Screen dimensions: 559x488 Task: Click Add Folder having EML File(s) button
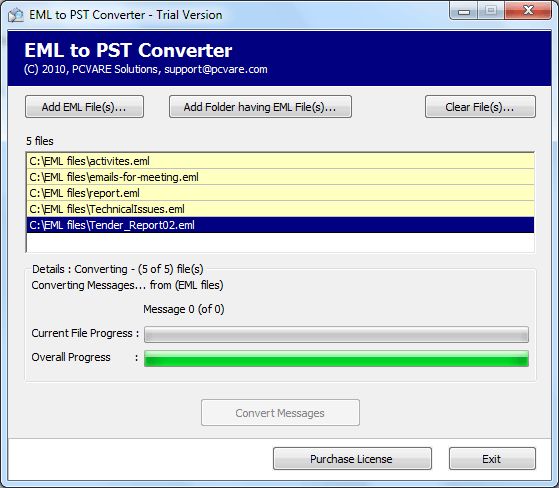[260, 107]
